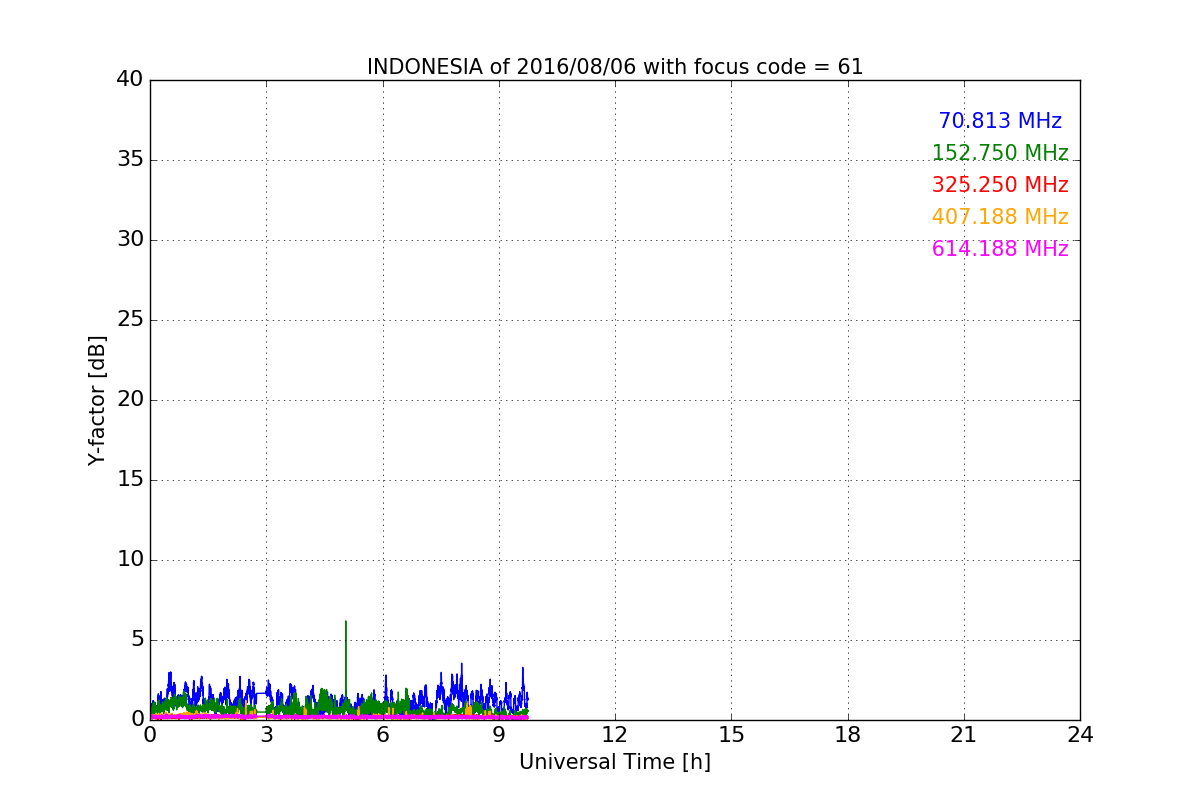Click the x-axis tick label 21
The width and height of the screenshot is (1200, 800).
click(964, 734)
